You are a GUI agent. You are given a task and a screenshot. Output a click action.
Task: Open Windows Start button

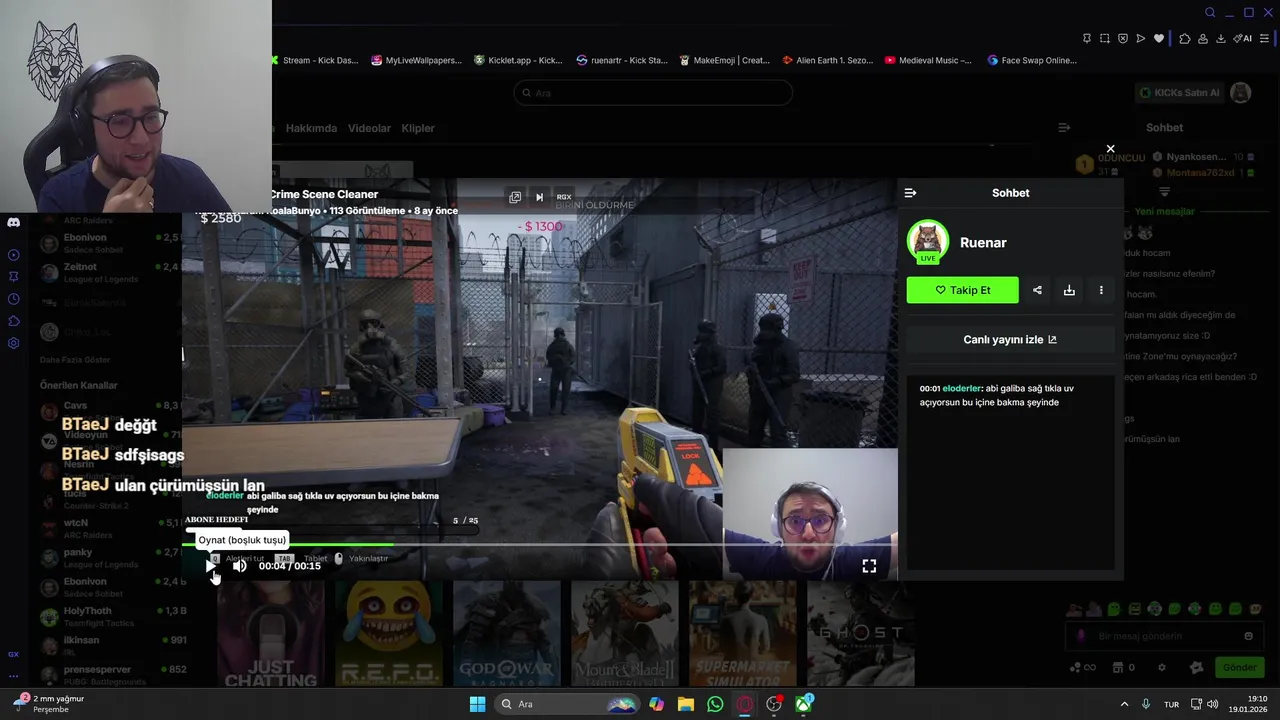click(x=477, y=704)
